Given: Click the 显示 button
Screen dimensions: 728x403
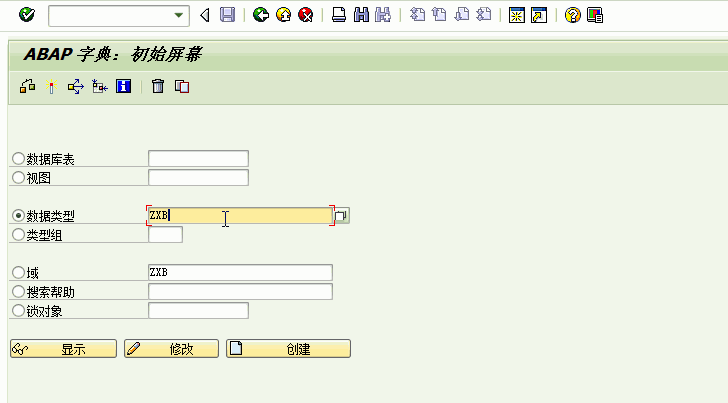Looking at the screenshot, I should 63,348.
